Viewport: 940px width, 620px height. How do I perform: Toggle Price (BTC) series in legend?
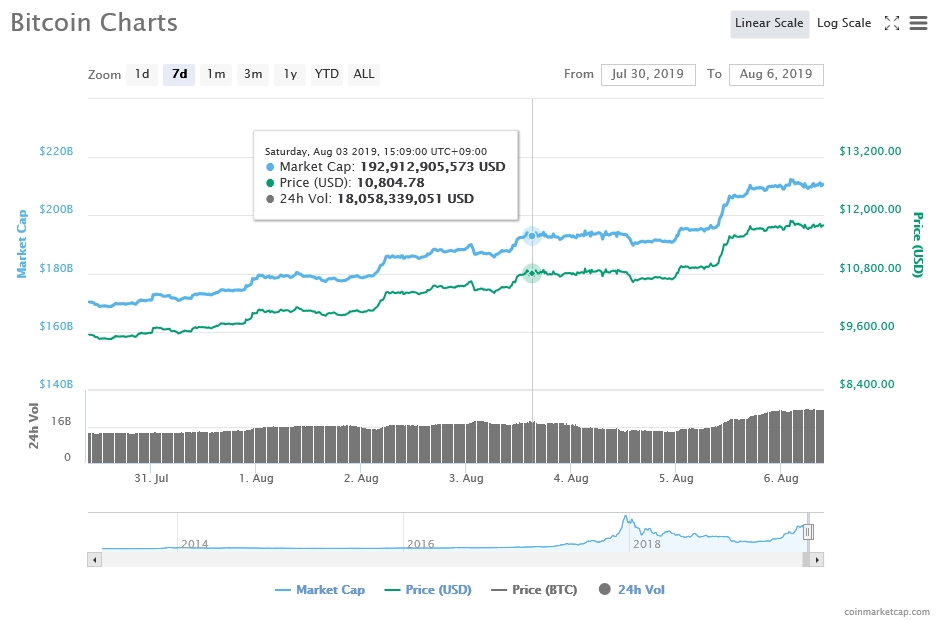(534, 590)
